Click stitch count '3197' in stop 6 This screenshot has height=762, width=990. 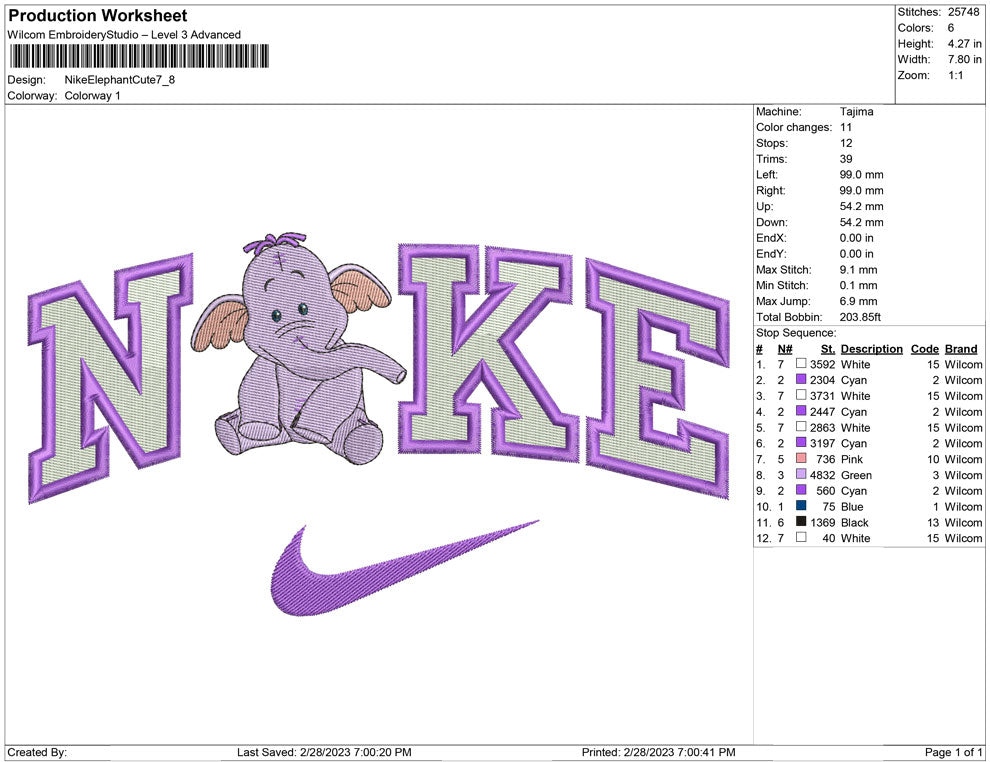(822, 443)
